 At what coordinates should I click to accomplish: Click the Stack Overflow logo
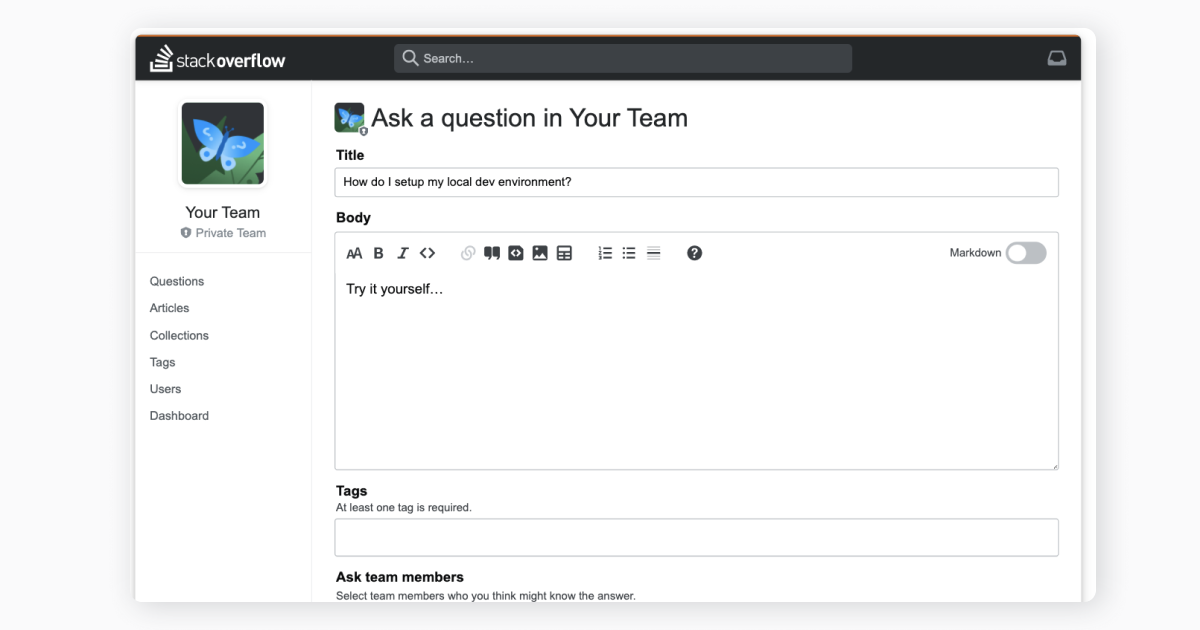tap(218, 59)
